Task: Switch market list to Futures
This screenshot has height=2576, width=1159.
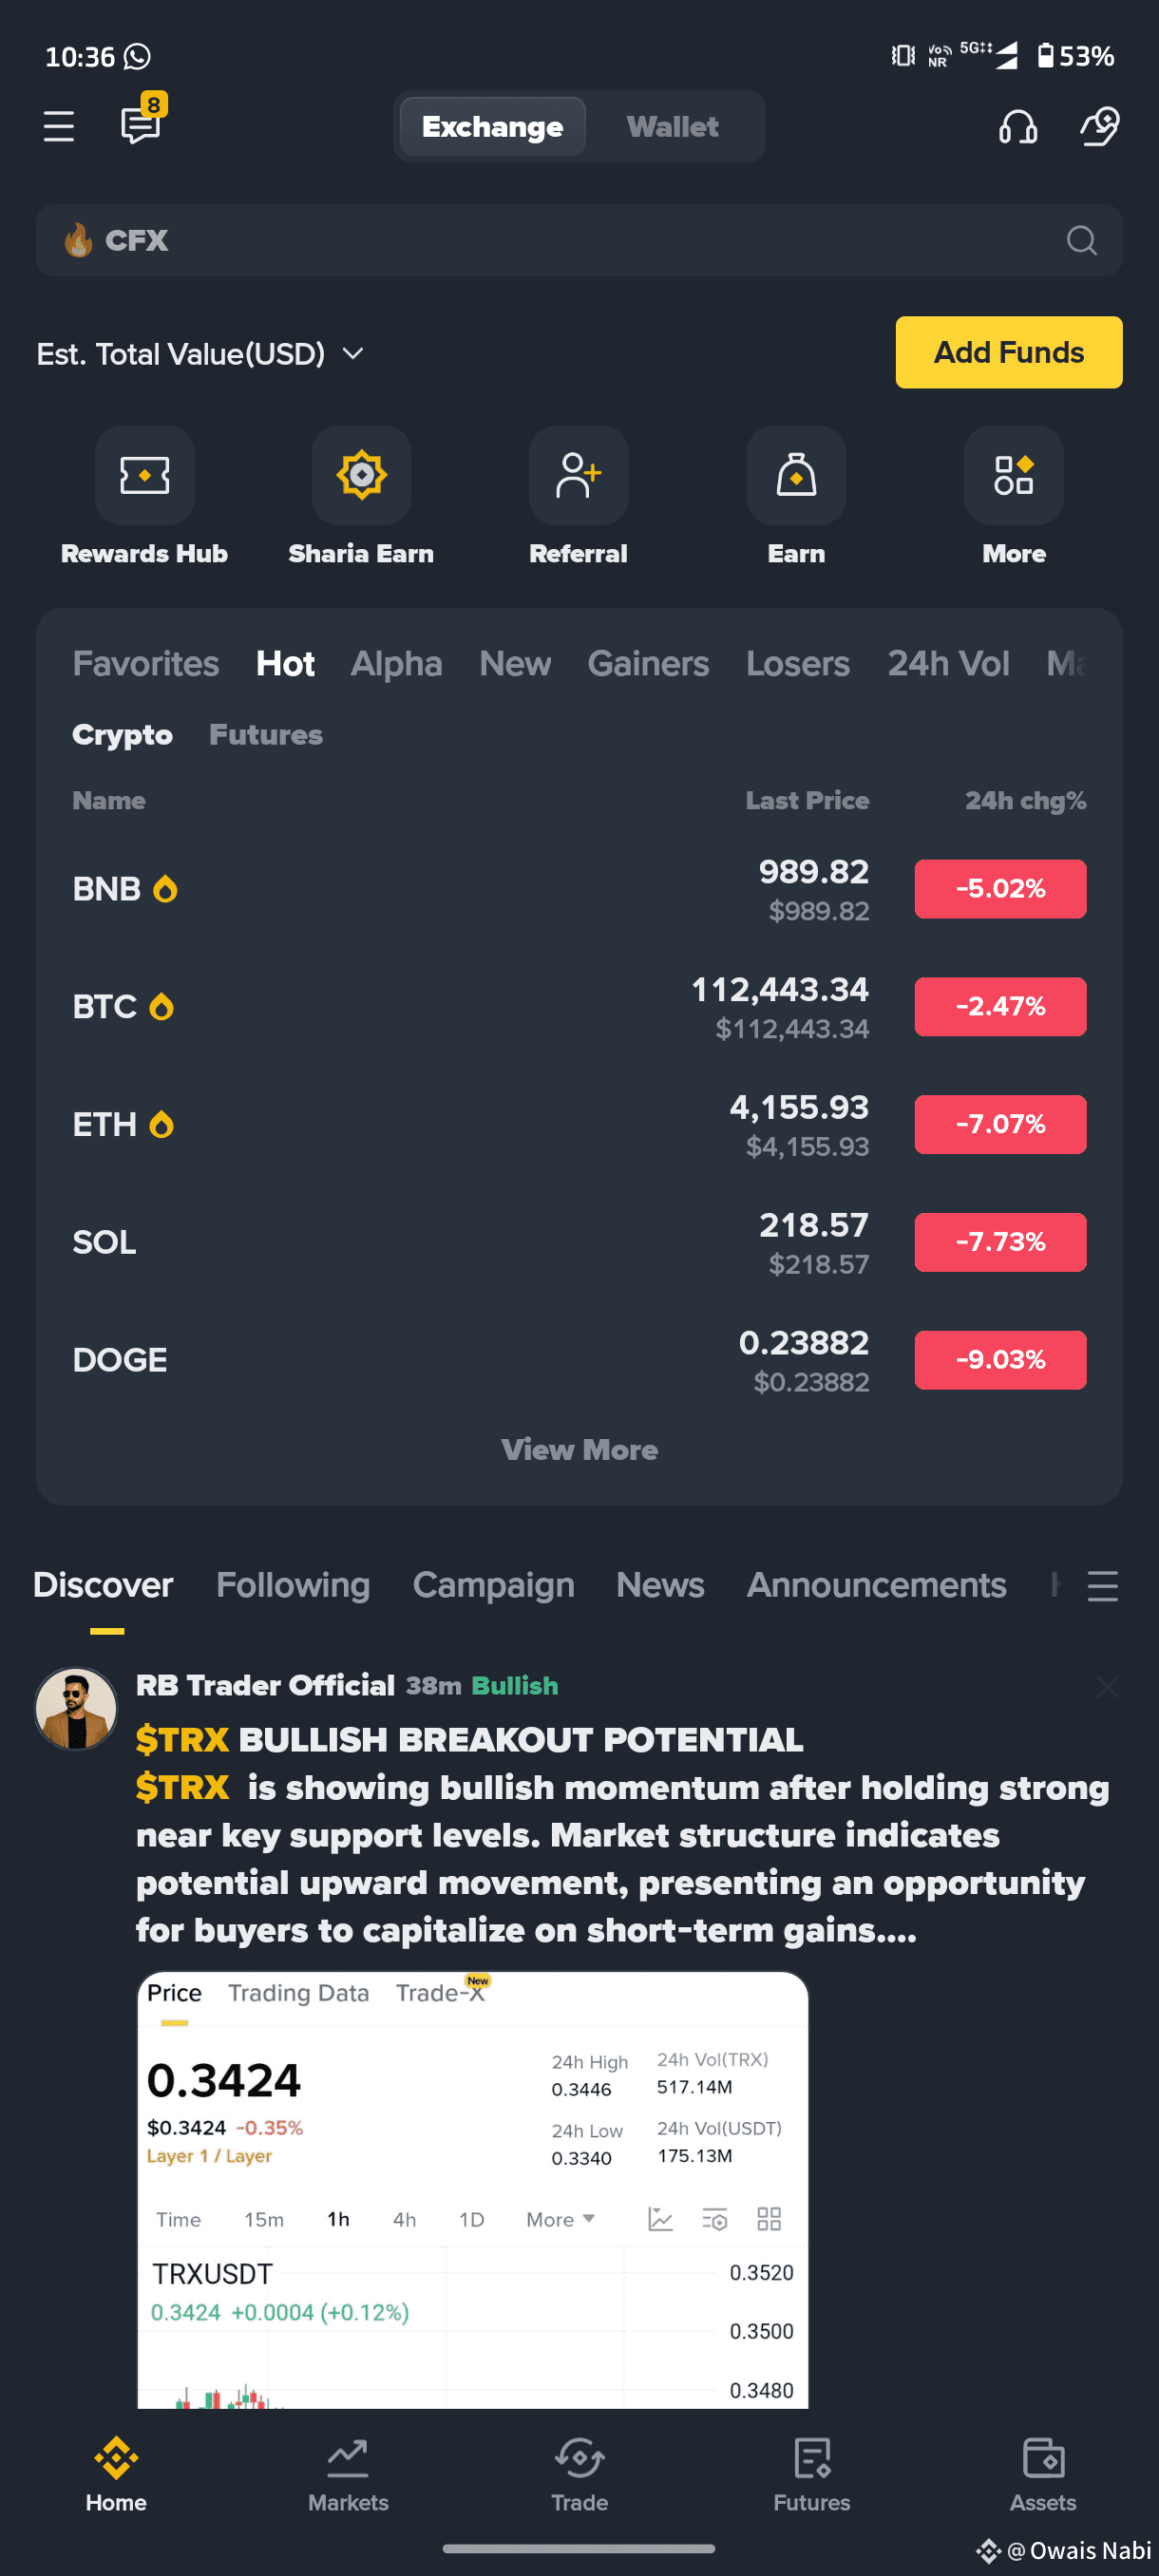Action: pos(266,735)
